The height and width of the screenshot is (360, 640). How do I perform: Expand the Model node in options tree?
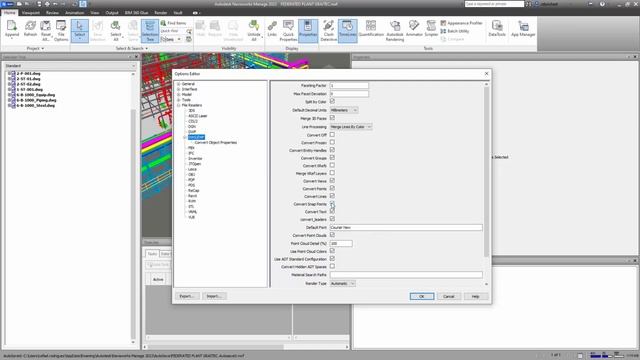tap(178, 94)
